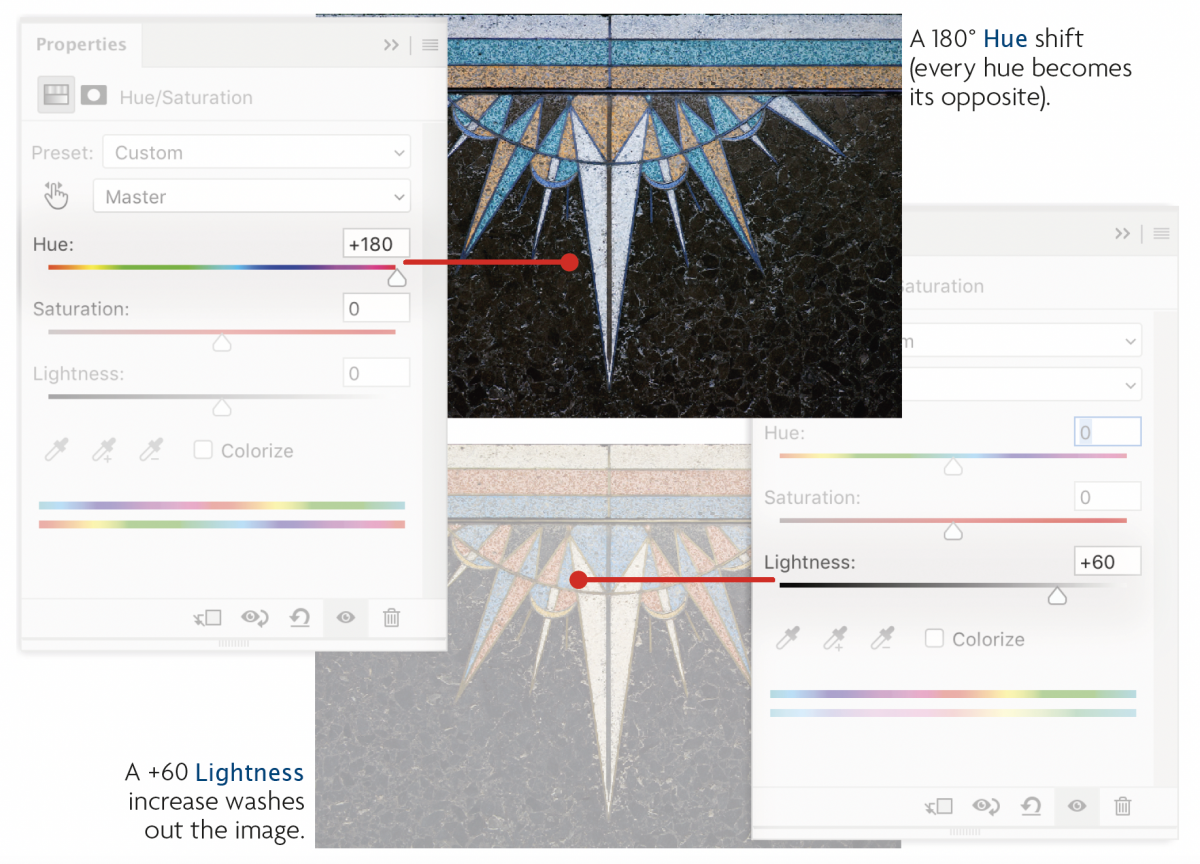Collapse the left panel with double chevrons
1200x864 pixels.
(x=391, y=45)
